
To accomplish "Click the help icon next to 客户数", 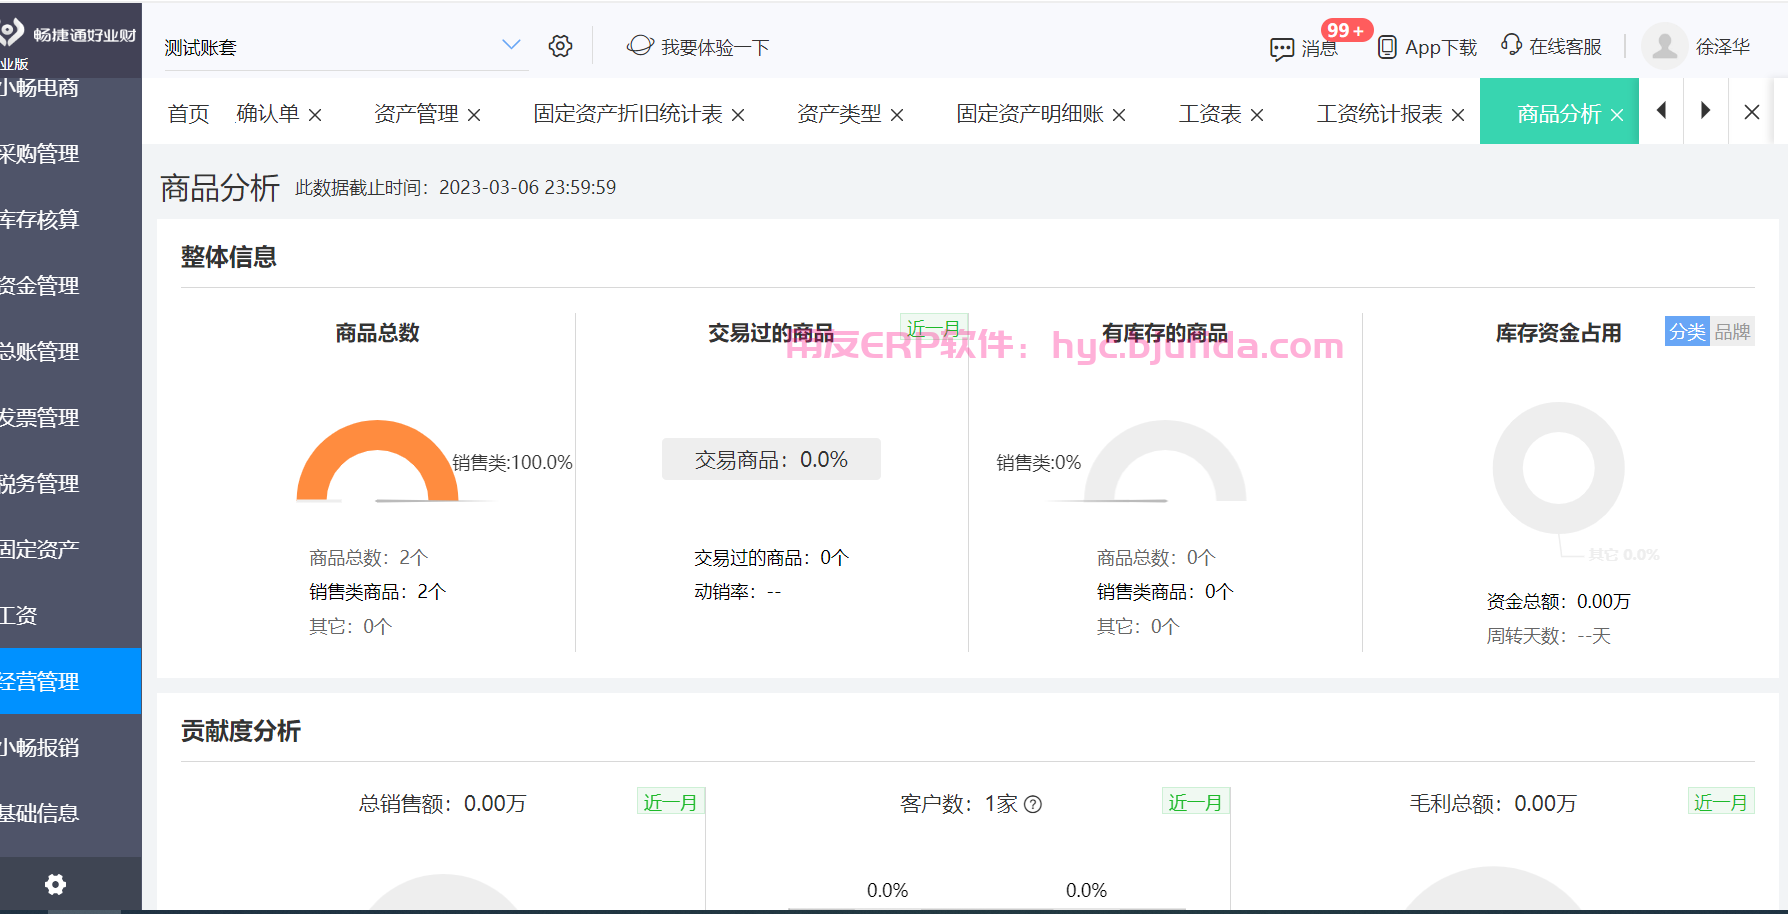I will click(x=1033, y=804).
